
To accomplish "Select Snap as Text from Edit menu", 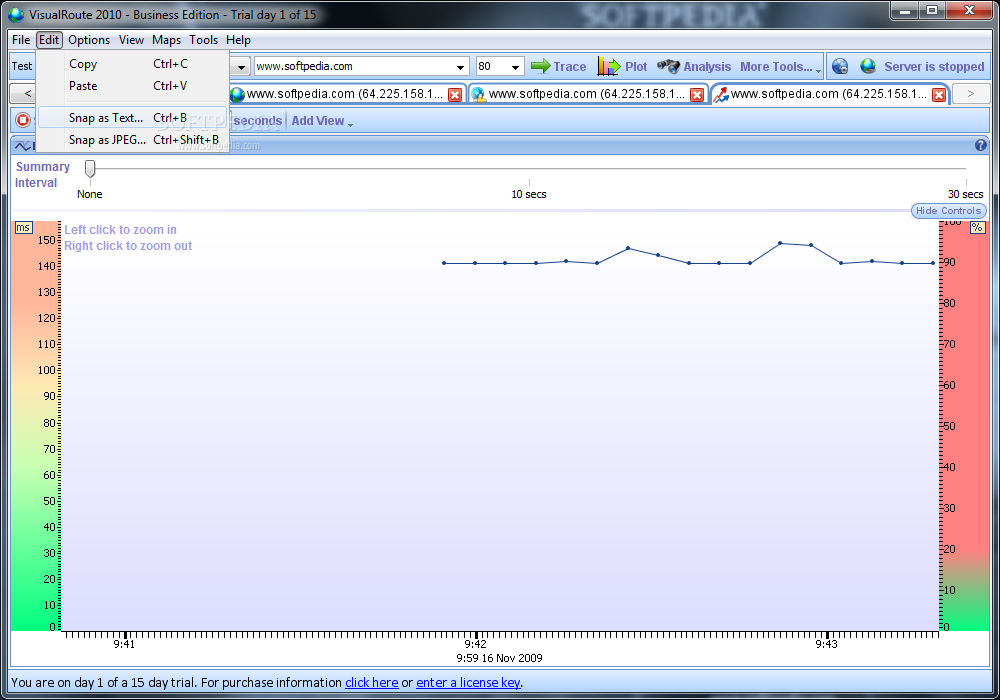I will (x=132, y=117).
